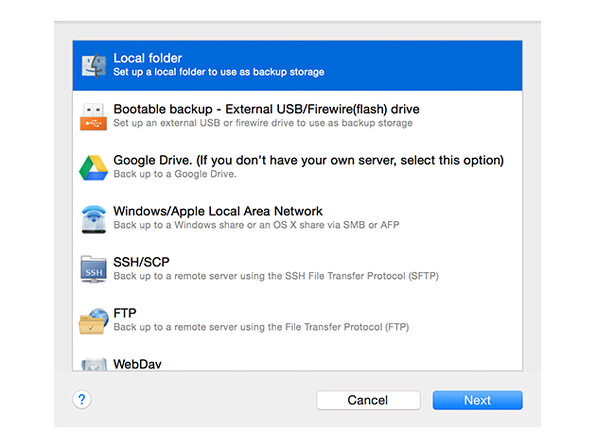Proceed with the Next button
The image size is (596, 447).
pyautogui.click(x=477, y=400)
